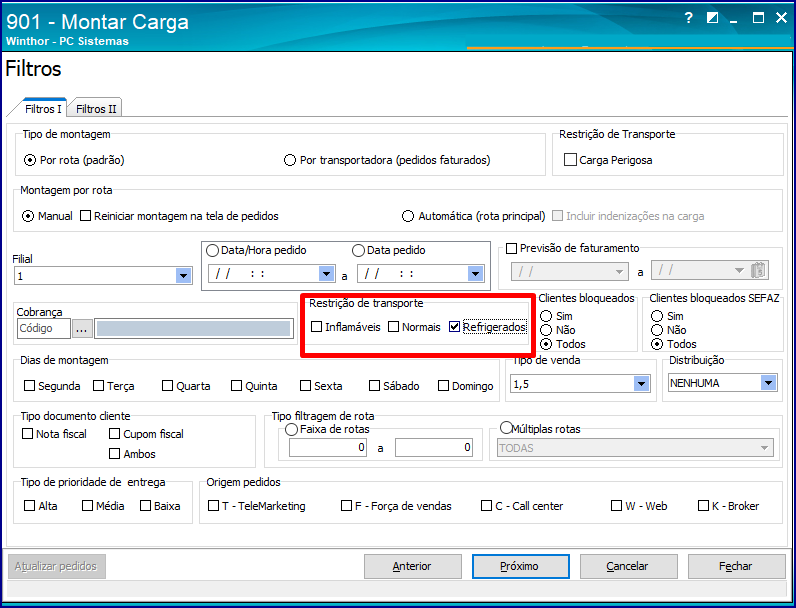Screen dimensions: 796x608
Task: Check Segunda in Dias de montagem
Action: coord(29,386)
